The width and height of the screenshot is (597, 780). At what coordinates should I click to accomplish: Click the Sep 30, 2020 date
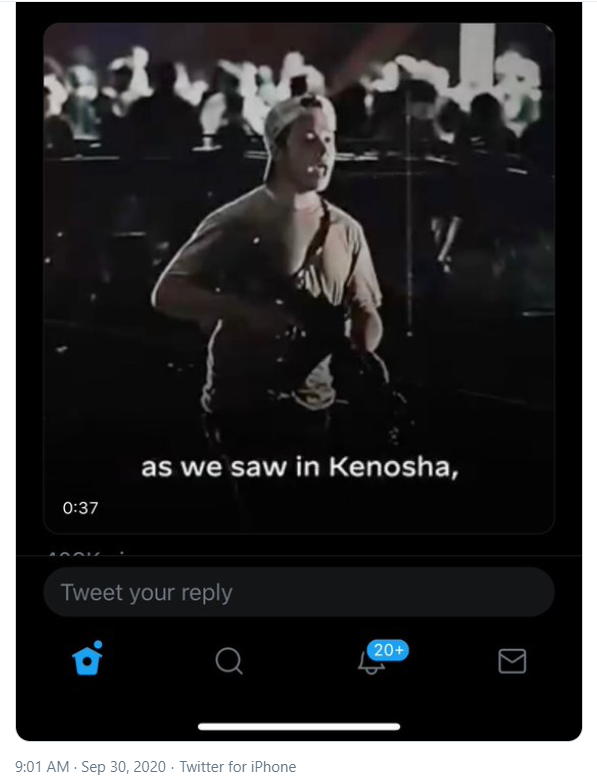pos(123,767)
